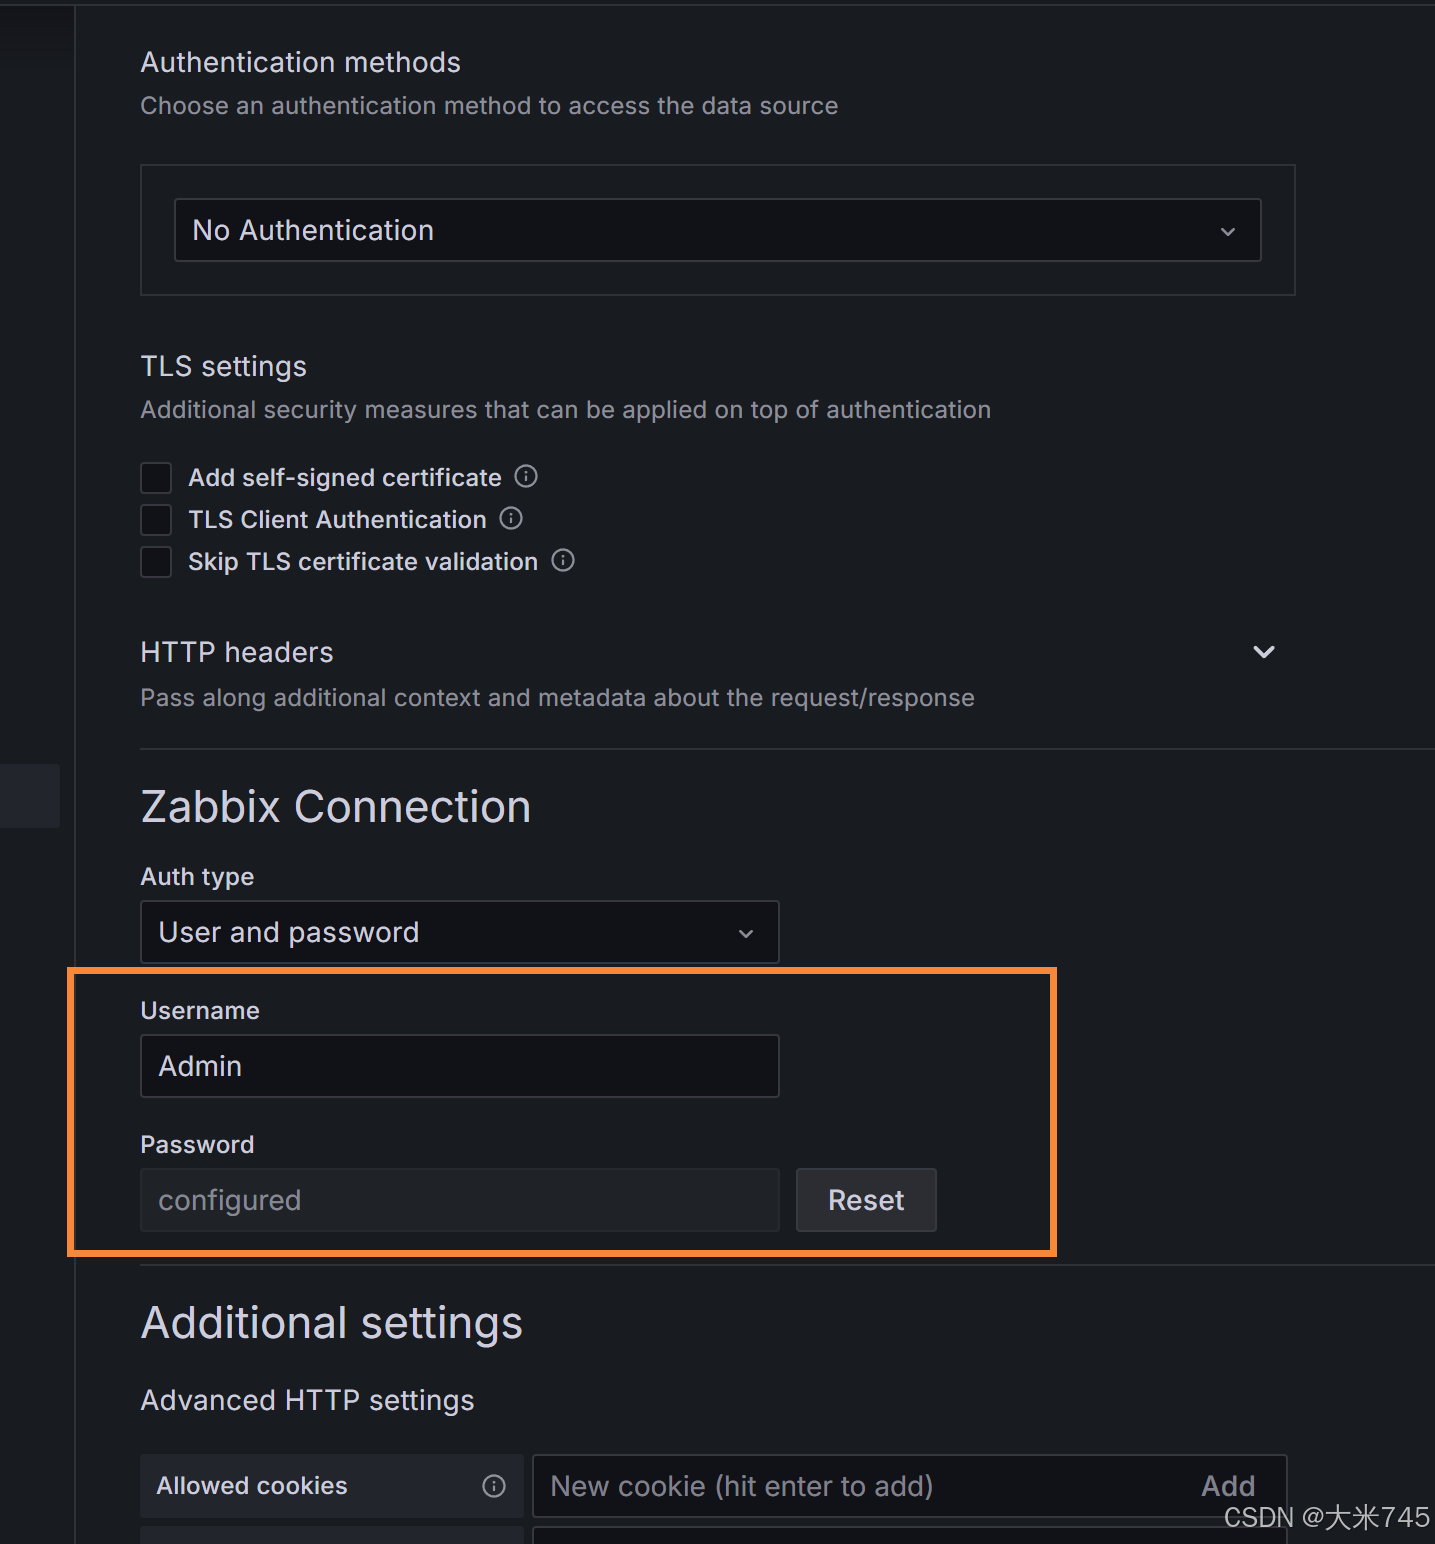
Task: Select the highlighted sidebar item on the left edge
Action: click(x=30, y=796)
